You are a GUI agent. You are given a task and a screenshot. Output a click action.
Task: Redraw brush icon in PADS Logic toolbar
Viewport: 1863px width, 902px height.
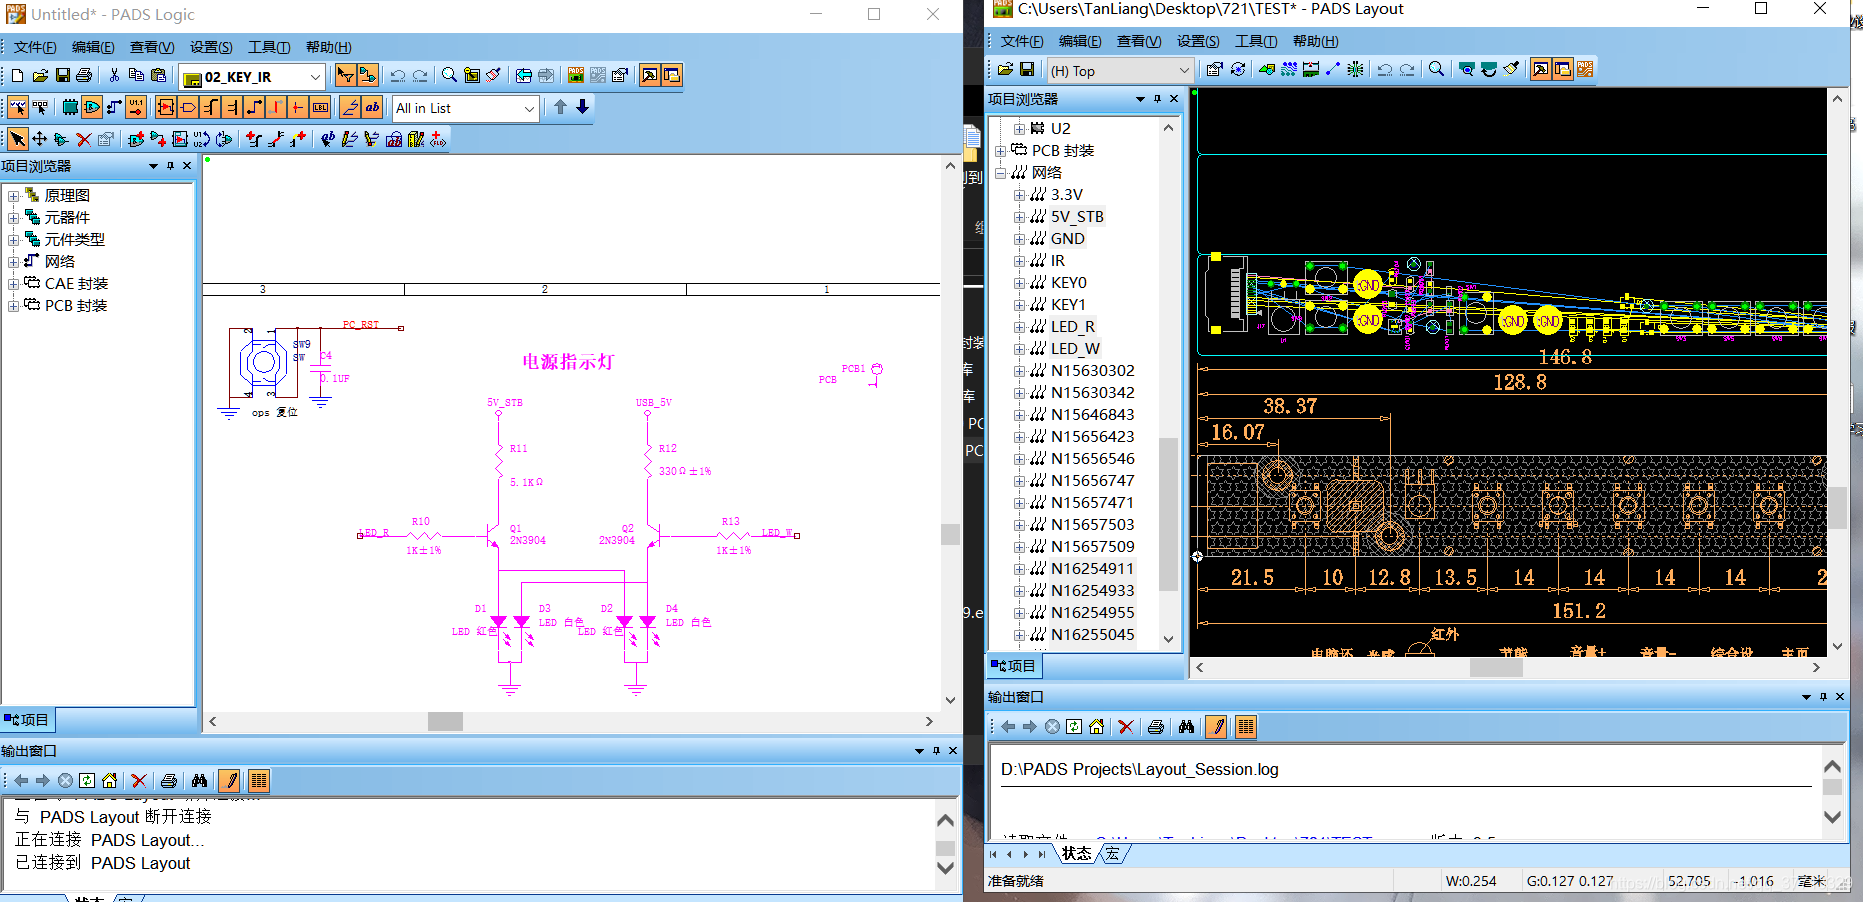coord(493,75)
